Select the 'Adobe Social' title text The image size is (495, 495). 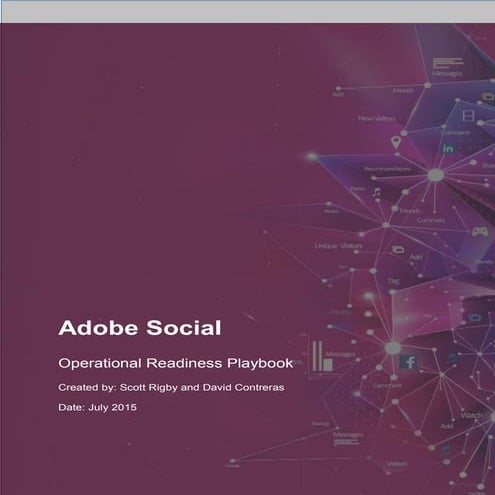pyautogui.click(x=140, y=328)
